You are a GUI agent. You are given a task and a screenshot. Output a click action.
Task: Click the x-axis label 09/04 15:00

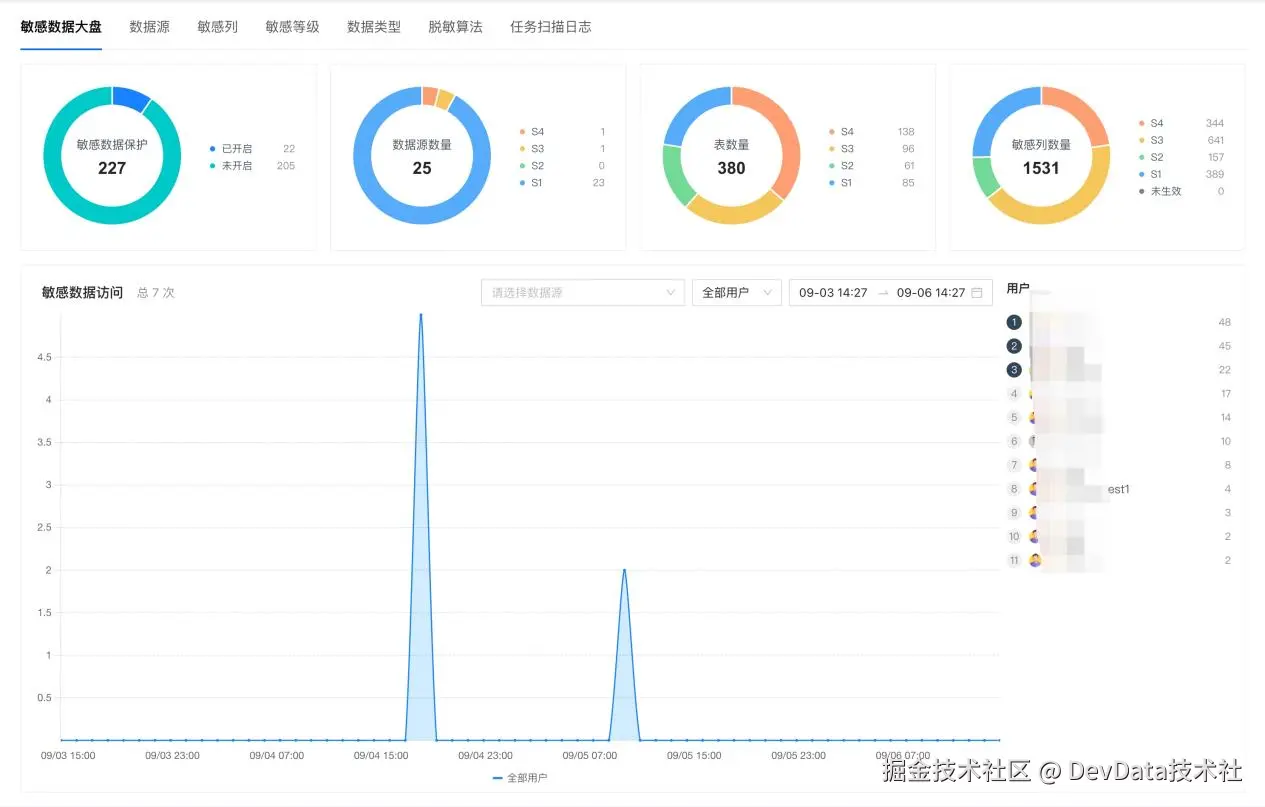tap(381, 756)
